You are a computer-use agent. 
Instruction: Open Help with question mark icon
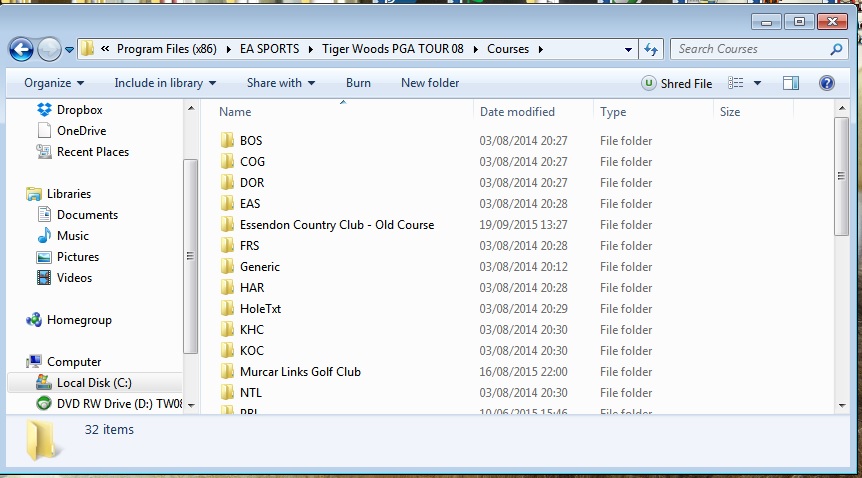[826, 83]
